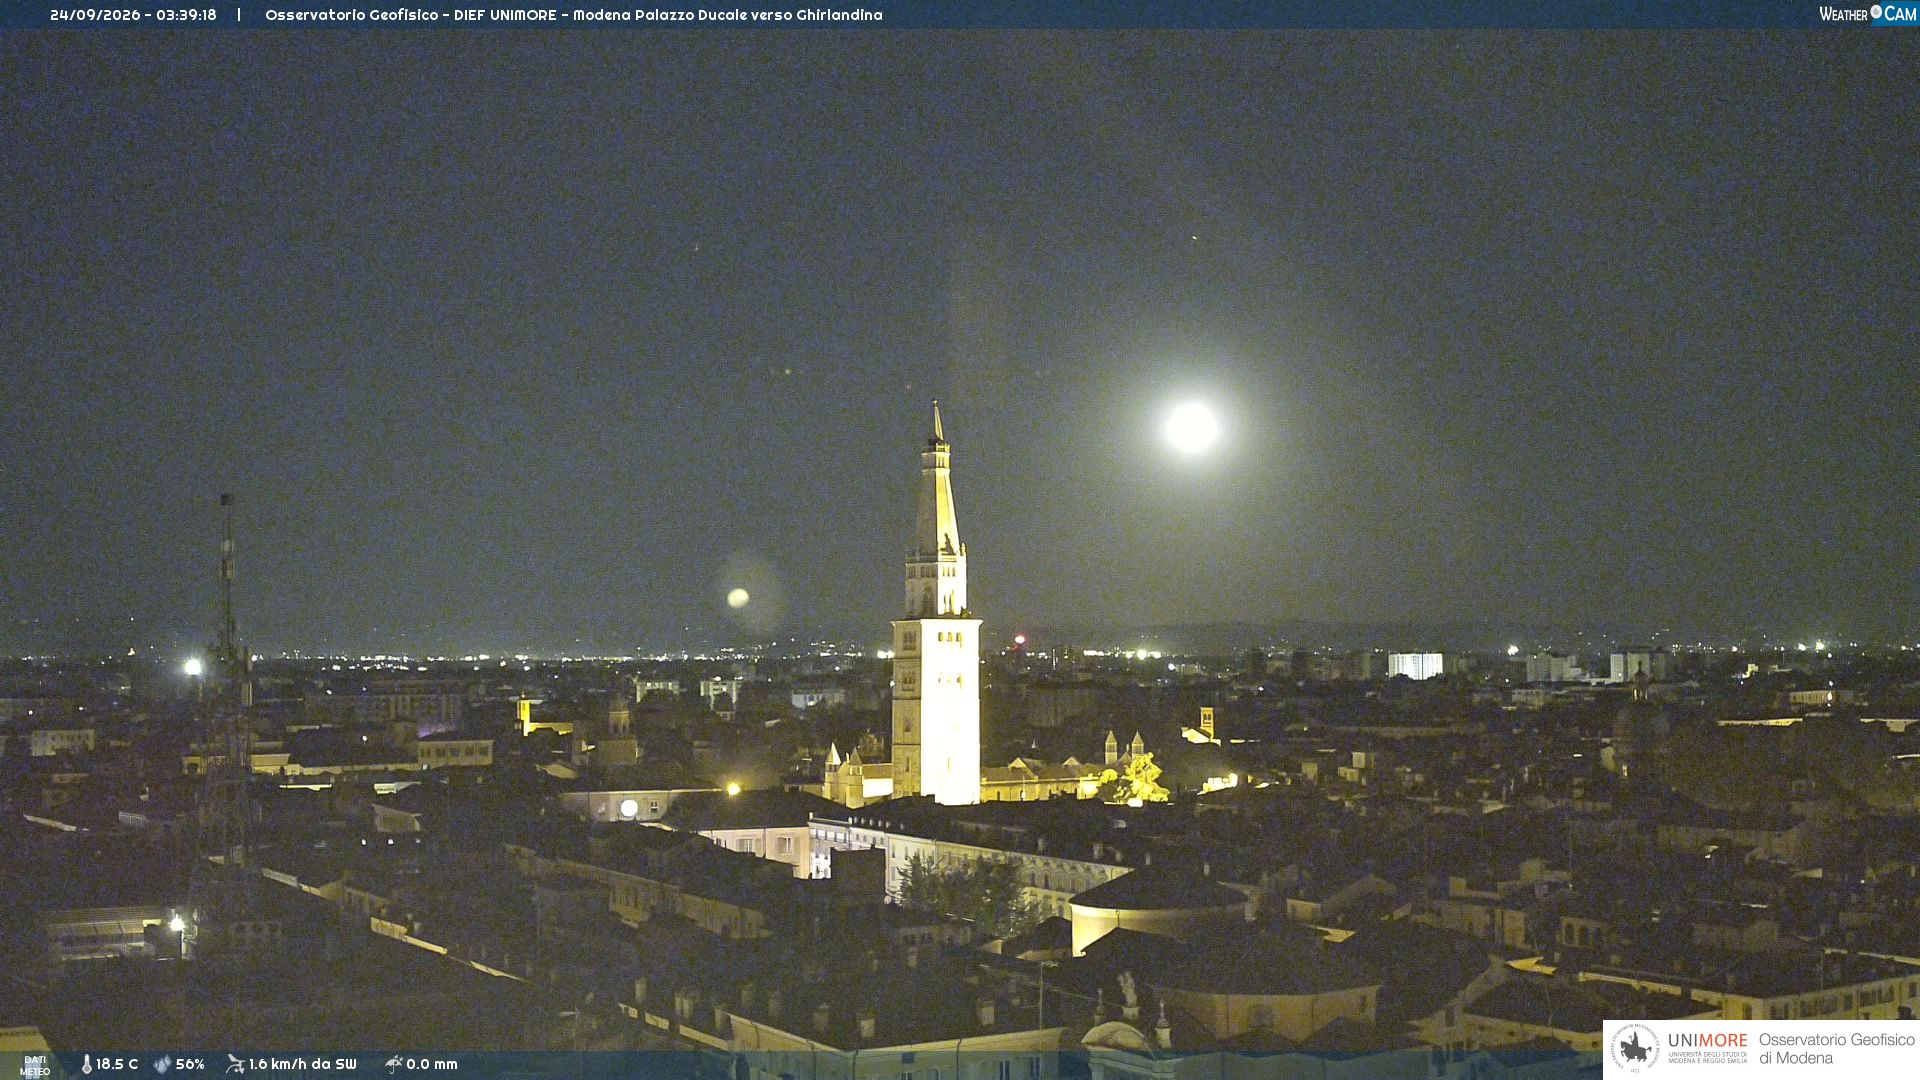Image resolution: width=1920 pixels, height=1080 pixels.
Task: Click the DATI METEO label
Action: click(35, 1066)
